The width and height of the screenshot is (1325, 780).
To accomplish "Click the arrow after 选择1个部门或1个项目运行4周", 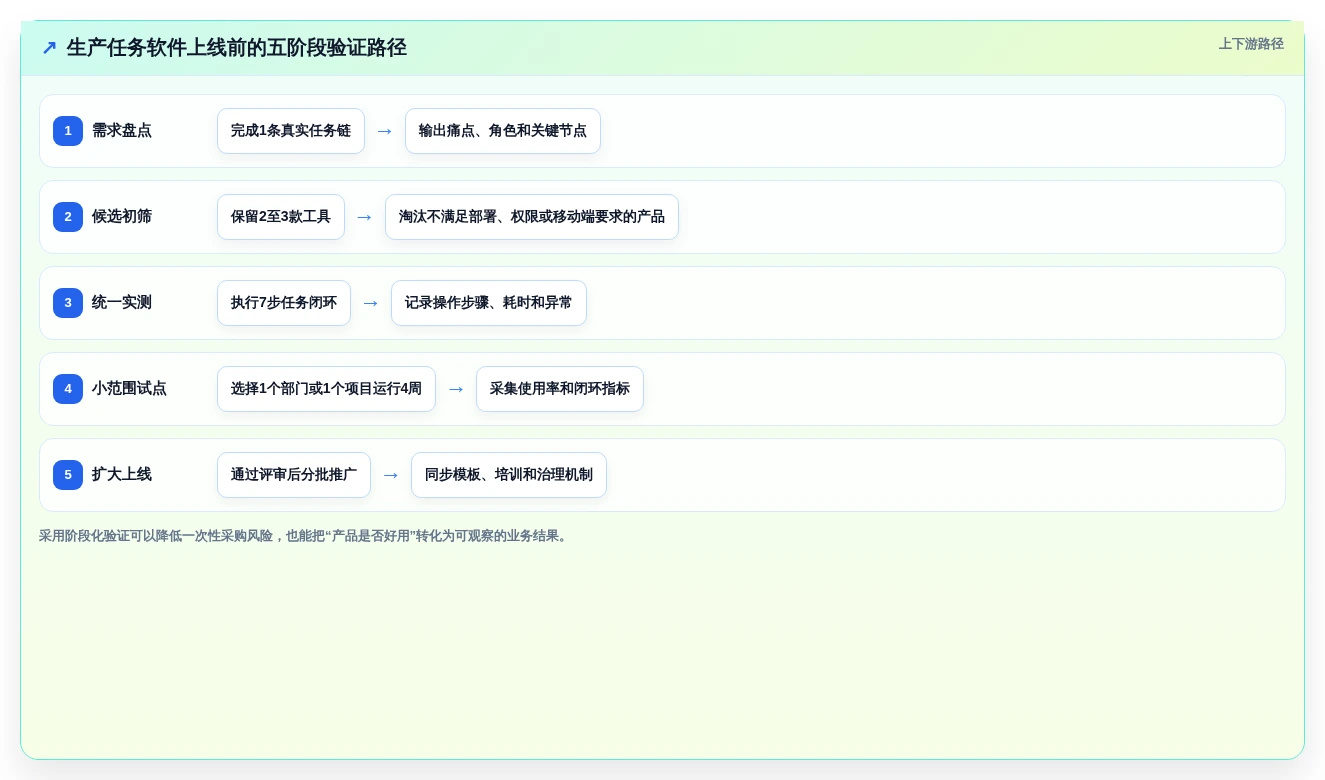I will pyautogui.click(x=456, y=389).
